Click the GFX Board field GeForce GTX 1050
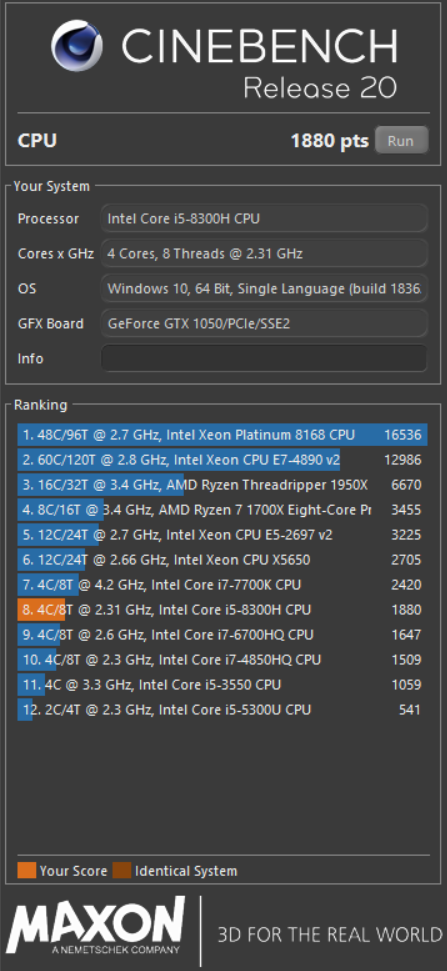The image size is (447, 971). [x=264, y=323]
